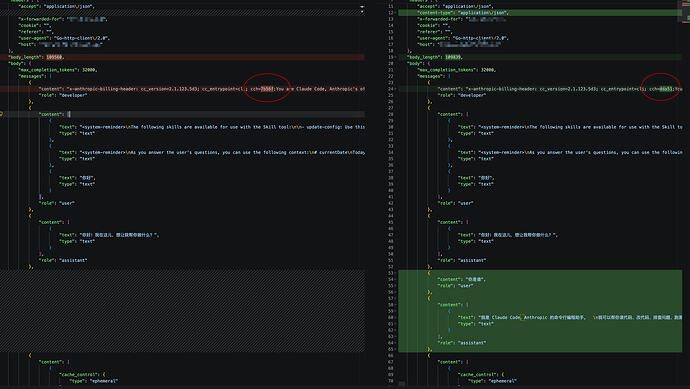Click "role": "assistant" on right line 51
Viewport: 690px width, 389px height.
(x=462, y=260)
